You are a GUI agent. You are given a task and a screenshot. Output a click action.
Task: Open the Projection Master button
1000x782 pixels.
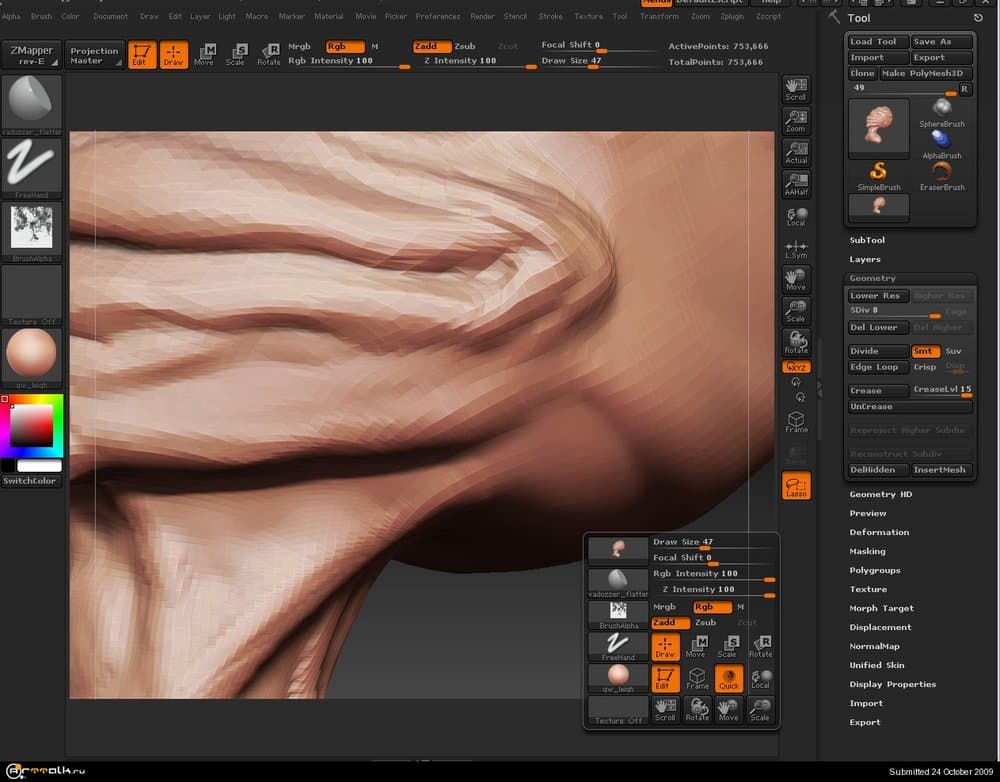[94, 55]
